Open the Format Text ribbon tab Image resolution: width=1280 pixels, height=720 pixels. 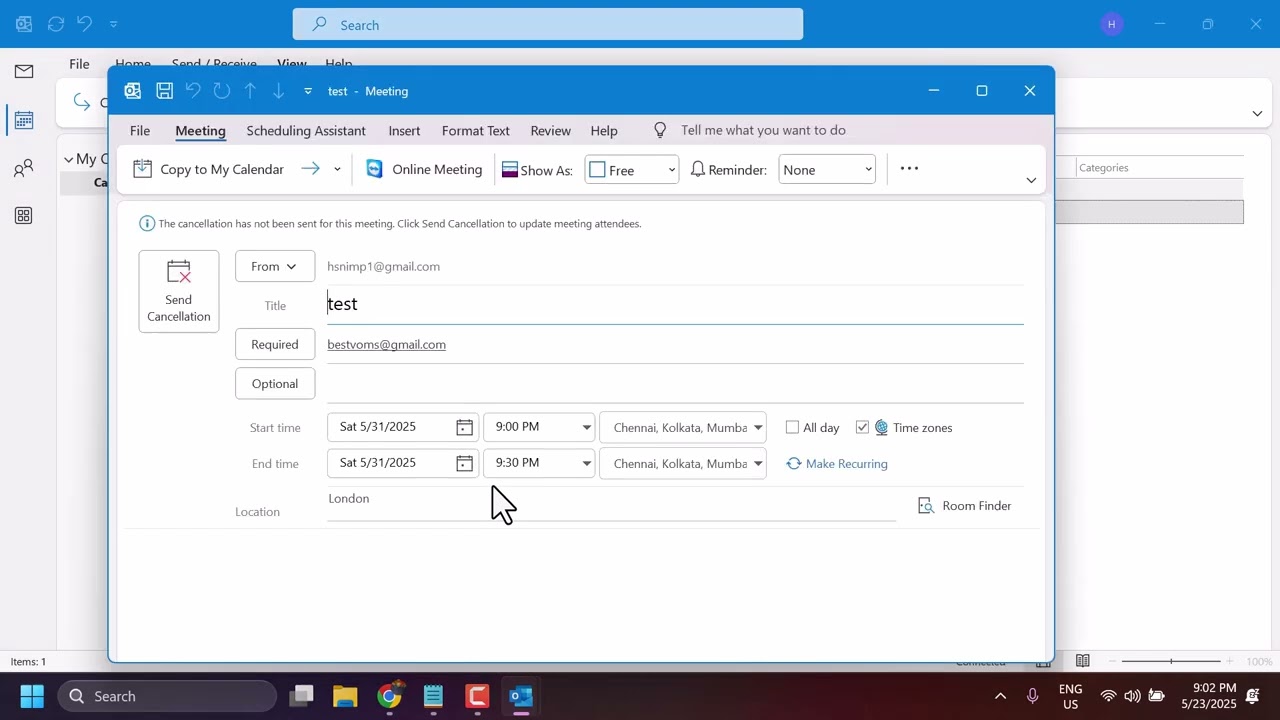tap(475, 130)
